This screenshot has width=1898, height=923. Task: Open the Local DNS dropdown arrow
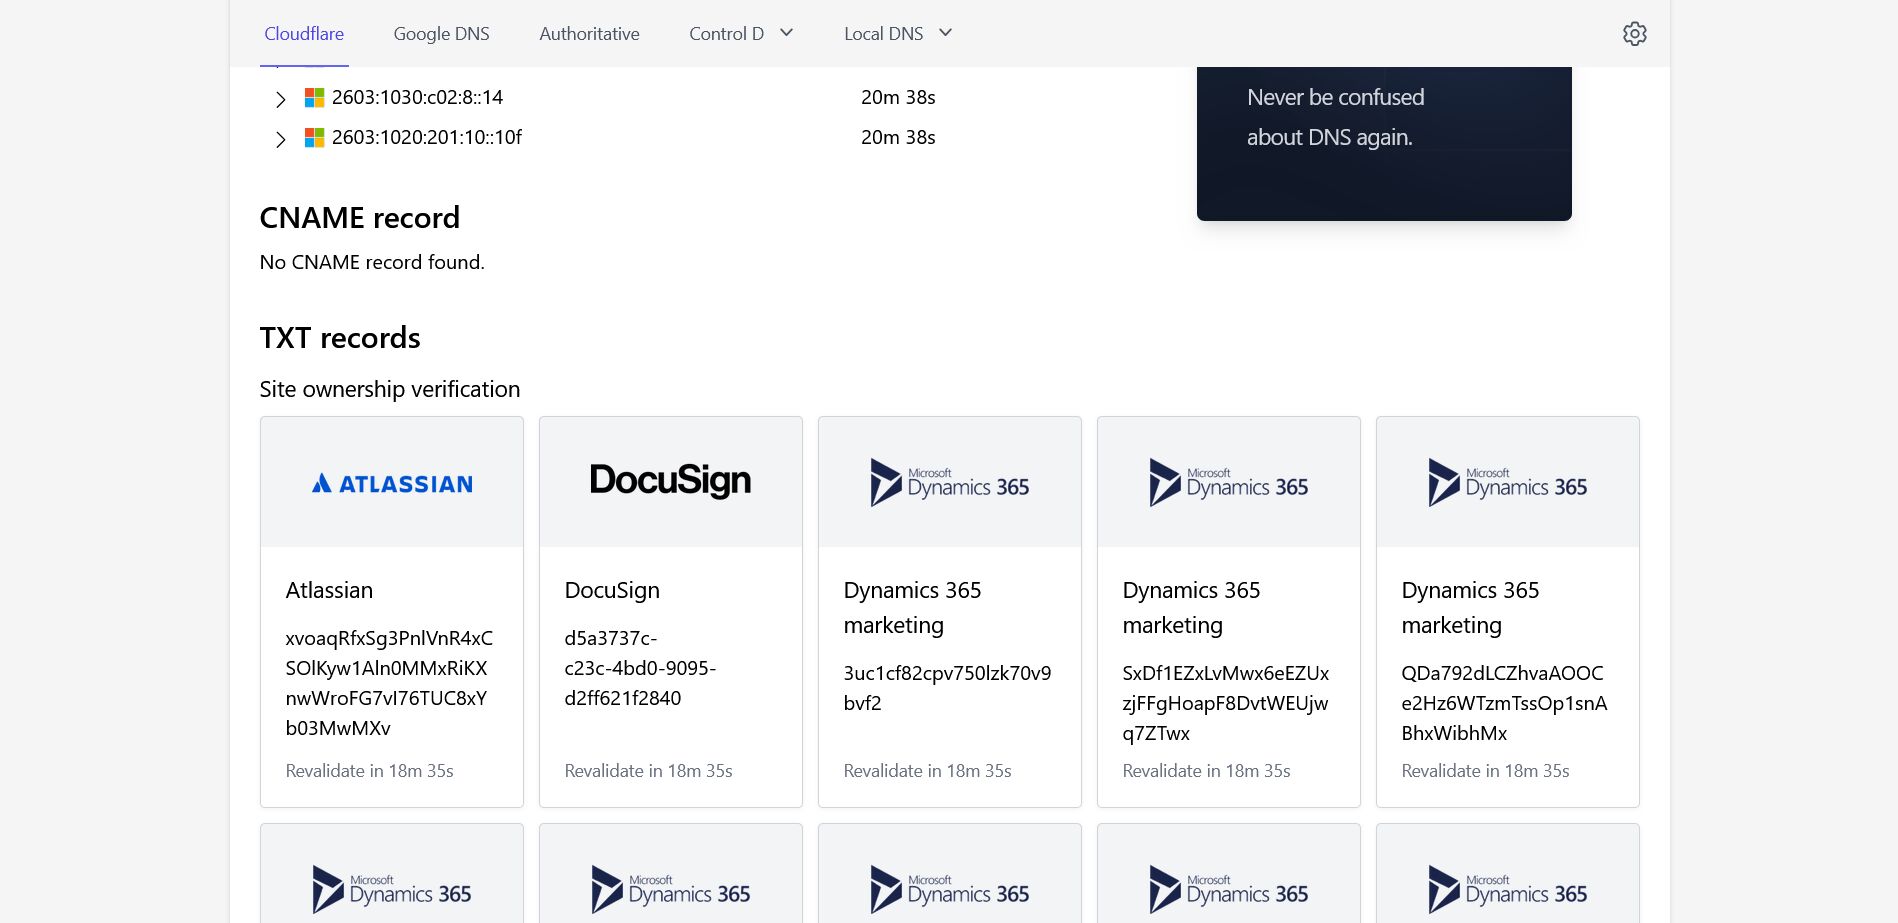[946, 33]
